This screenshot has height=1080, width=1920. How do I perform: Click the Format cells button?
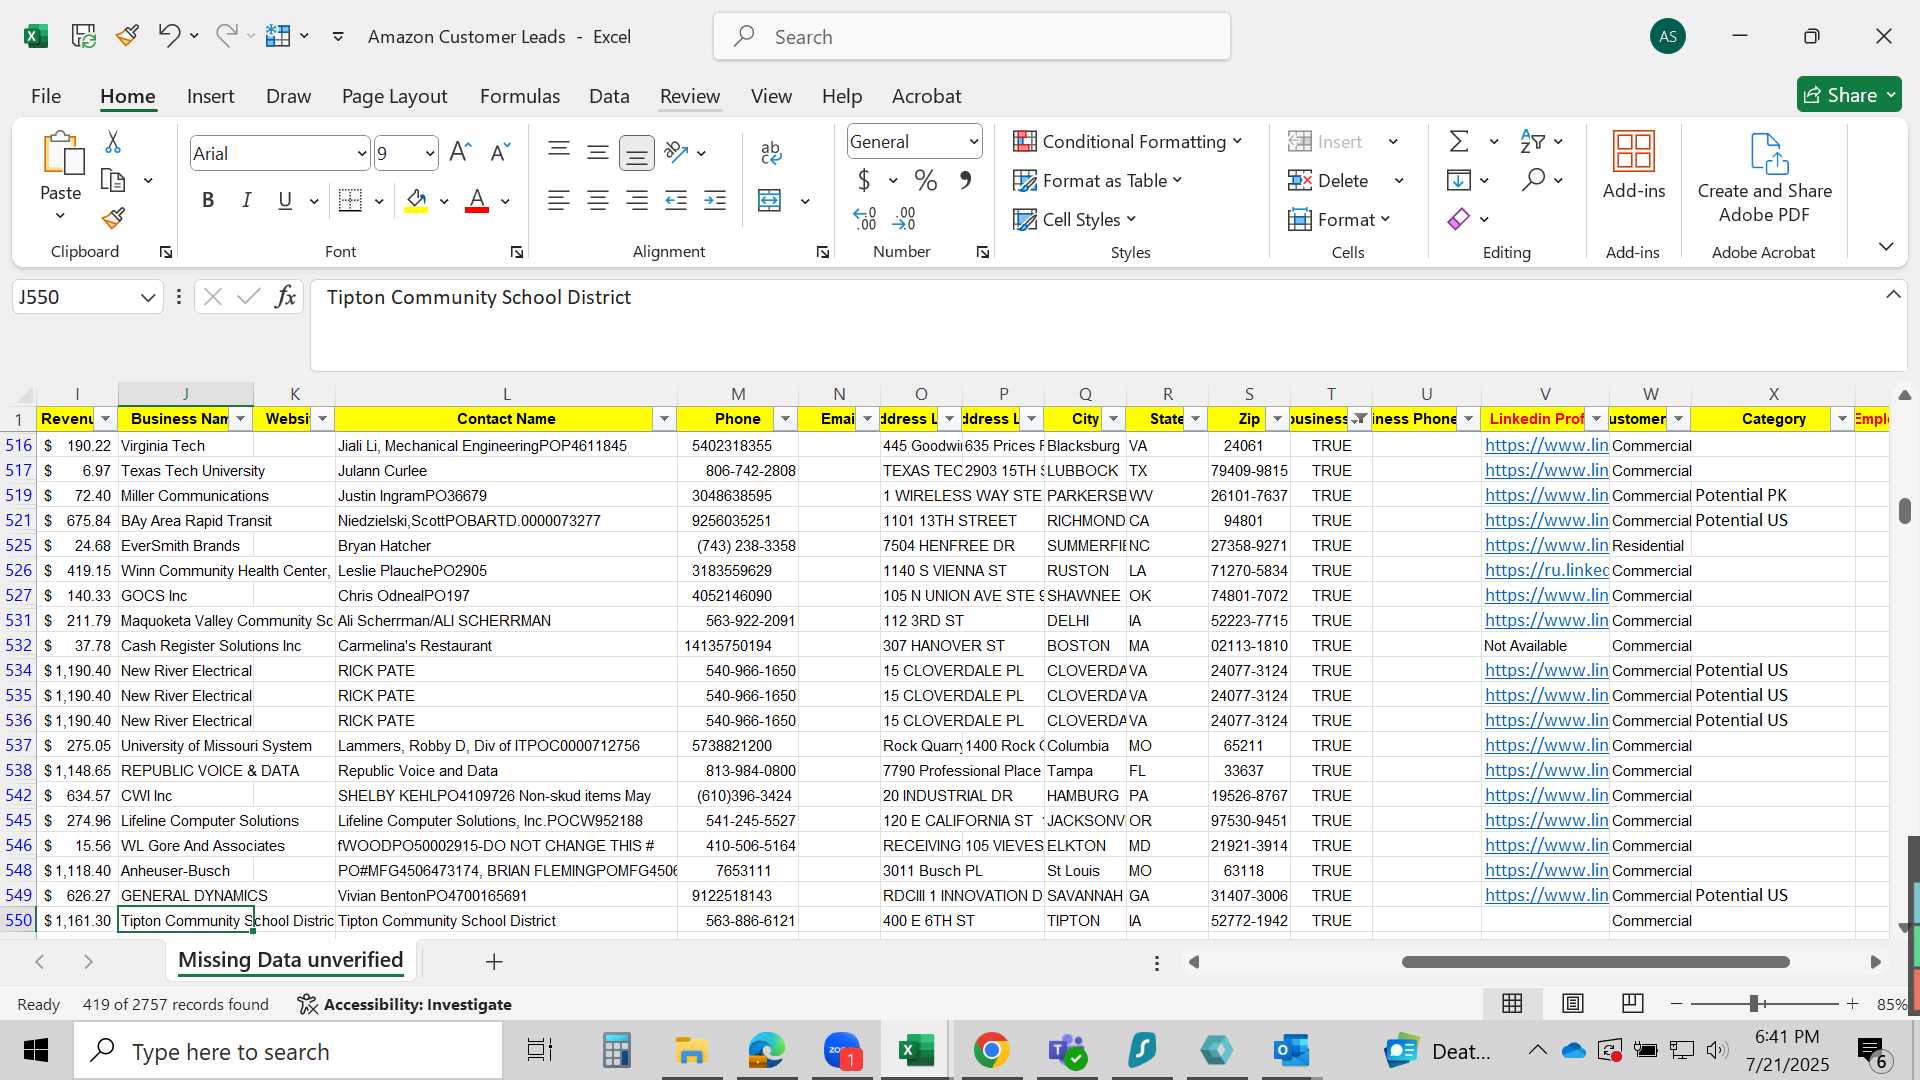pos(1339,219)
